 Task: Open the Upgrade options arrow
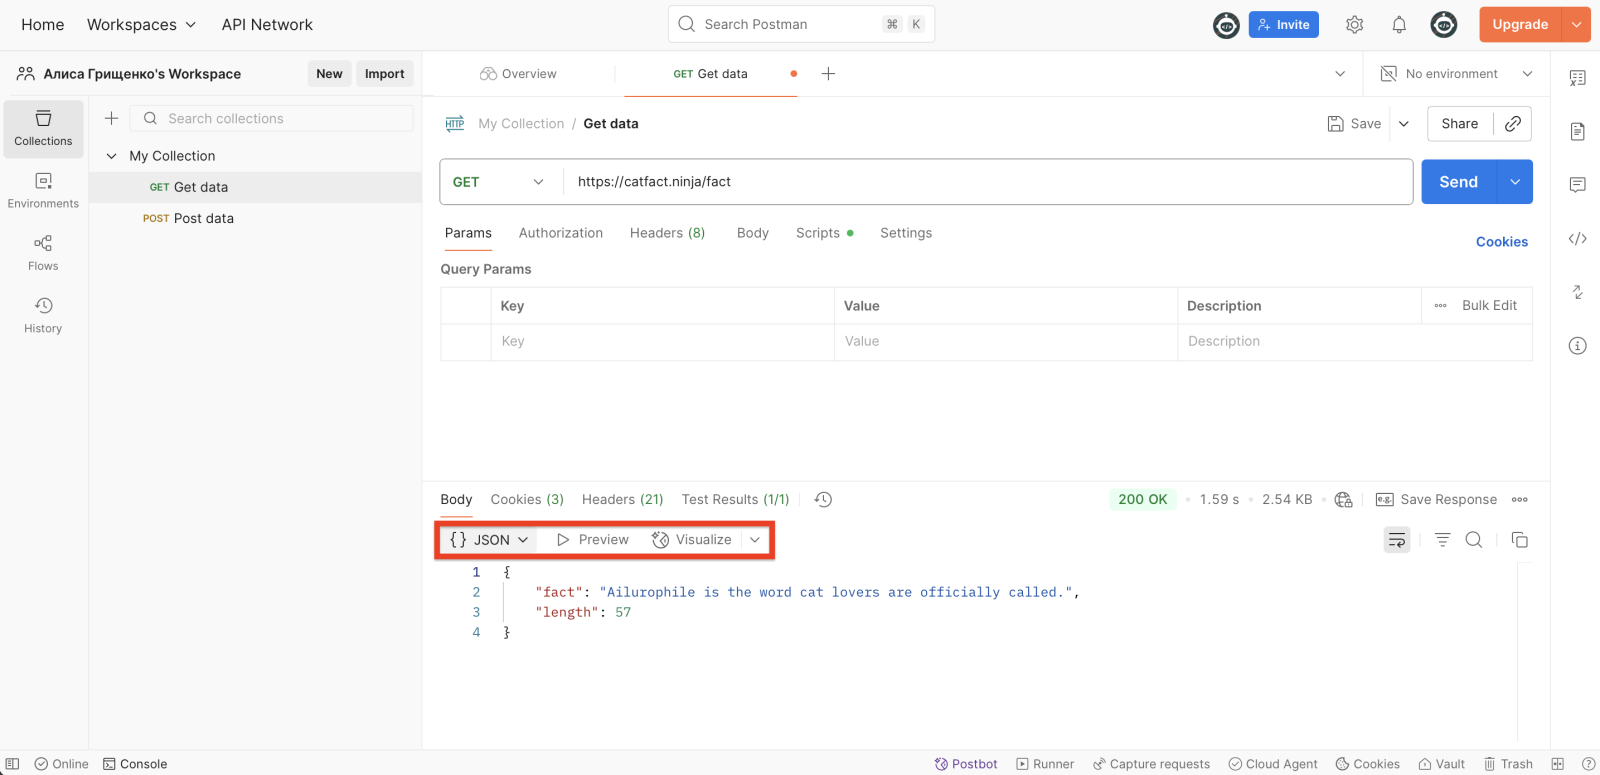(1577, 25)
